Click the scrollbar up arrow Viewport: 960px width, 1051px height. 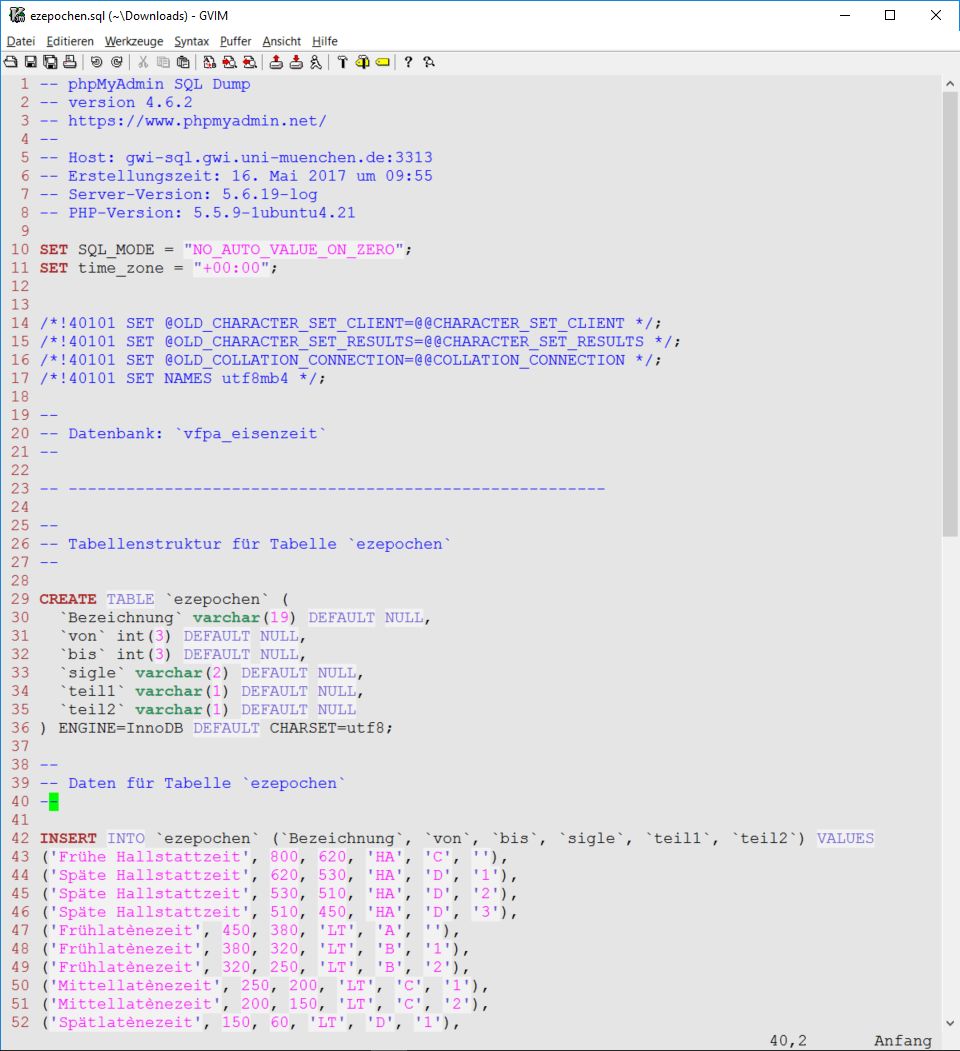(x=950, y=84)
